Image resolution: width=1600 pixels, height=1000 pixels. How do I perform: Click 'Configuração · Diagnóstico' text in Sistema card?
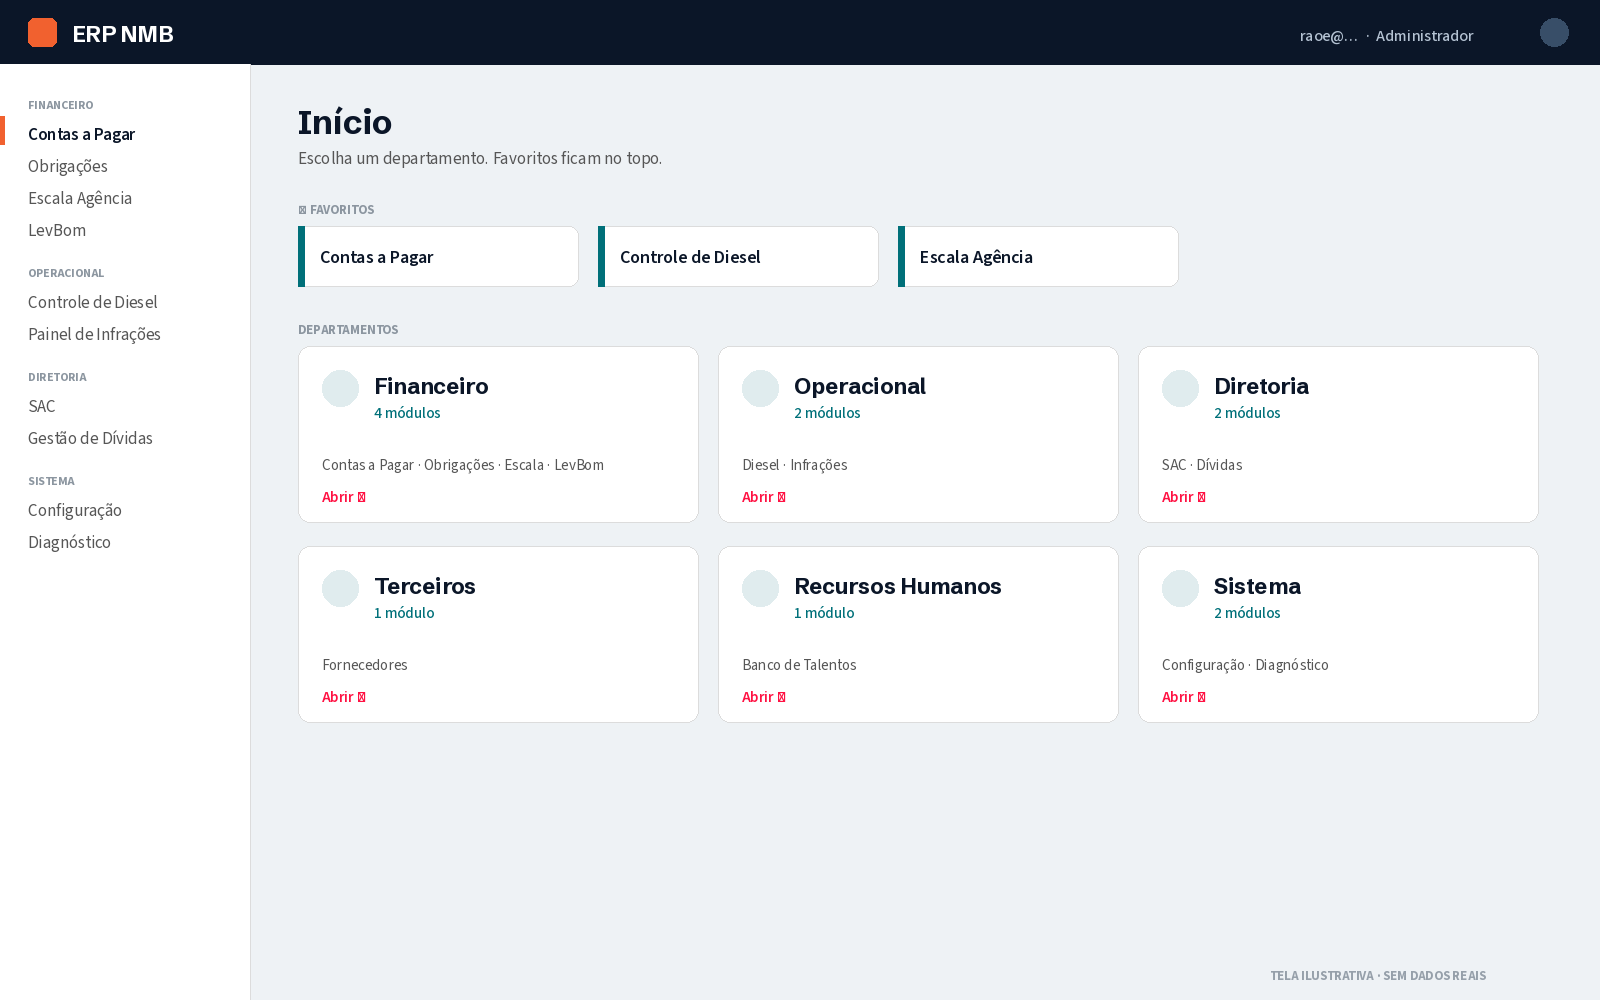(1245, 665)
